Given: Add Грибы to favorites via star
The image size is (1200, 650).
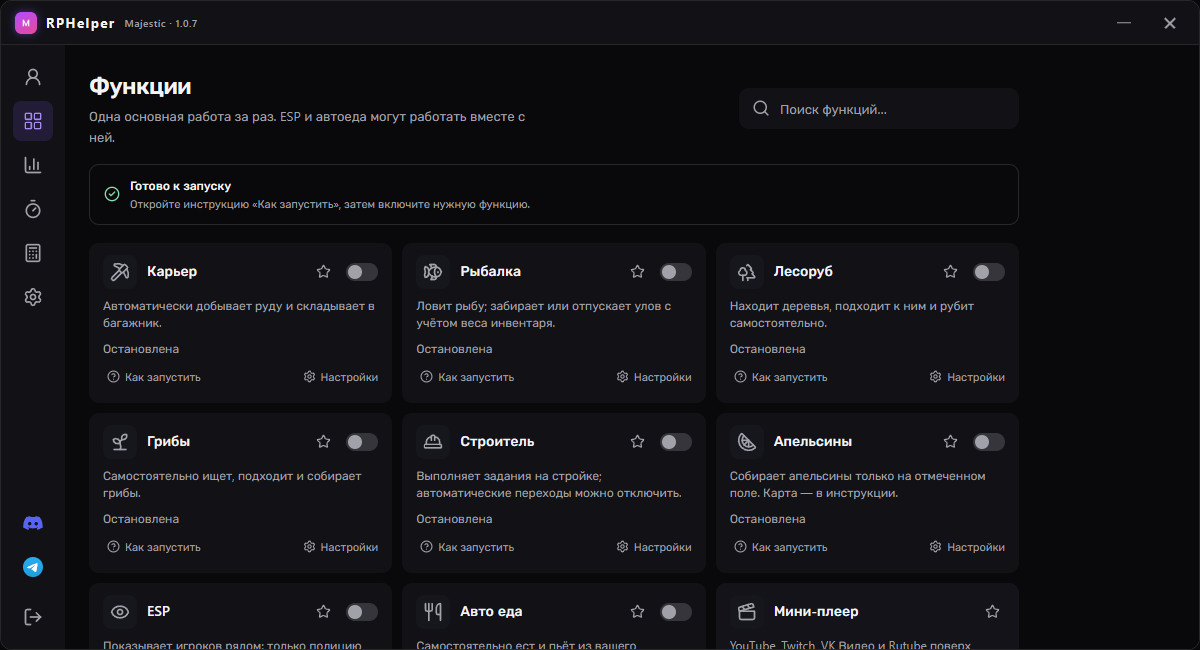Looking at the screenshot, I should pos(324,441).
